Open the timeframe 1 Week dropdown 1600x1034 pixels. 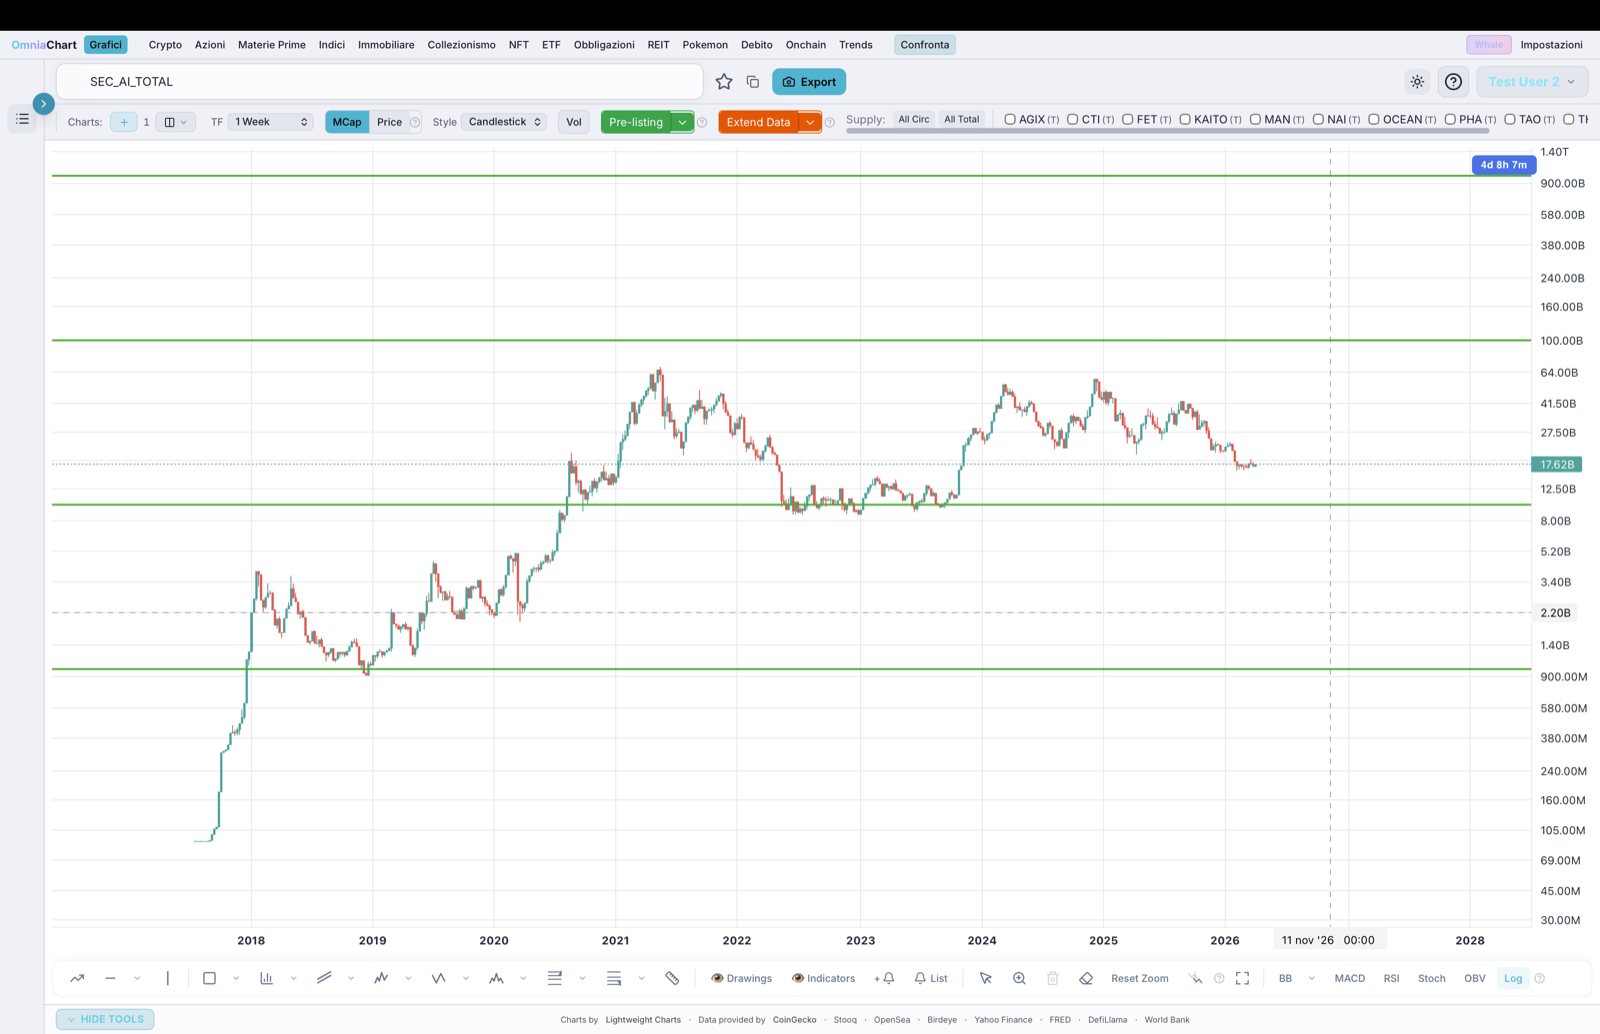point(271,122)
